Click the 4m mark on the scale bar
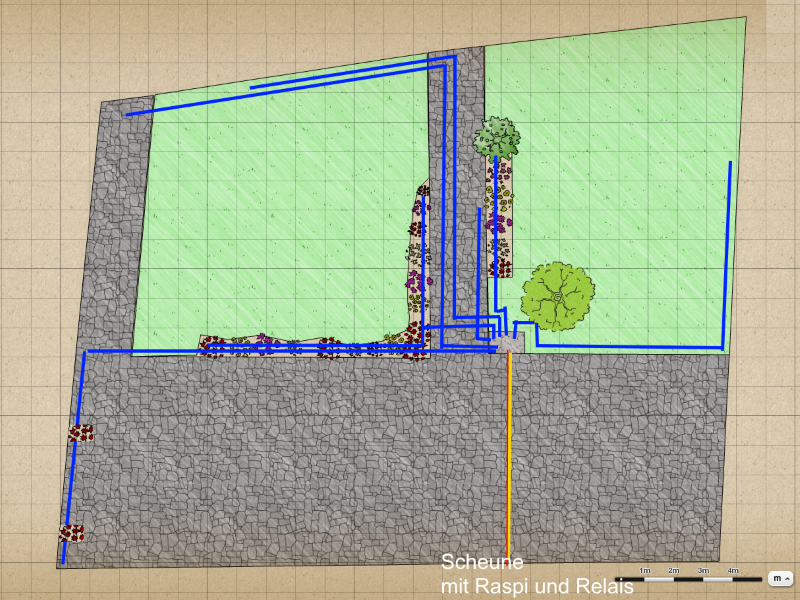The width and height of the screenshot is (800, 600). 733,570
